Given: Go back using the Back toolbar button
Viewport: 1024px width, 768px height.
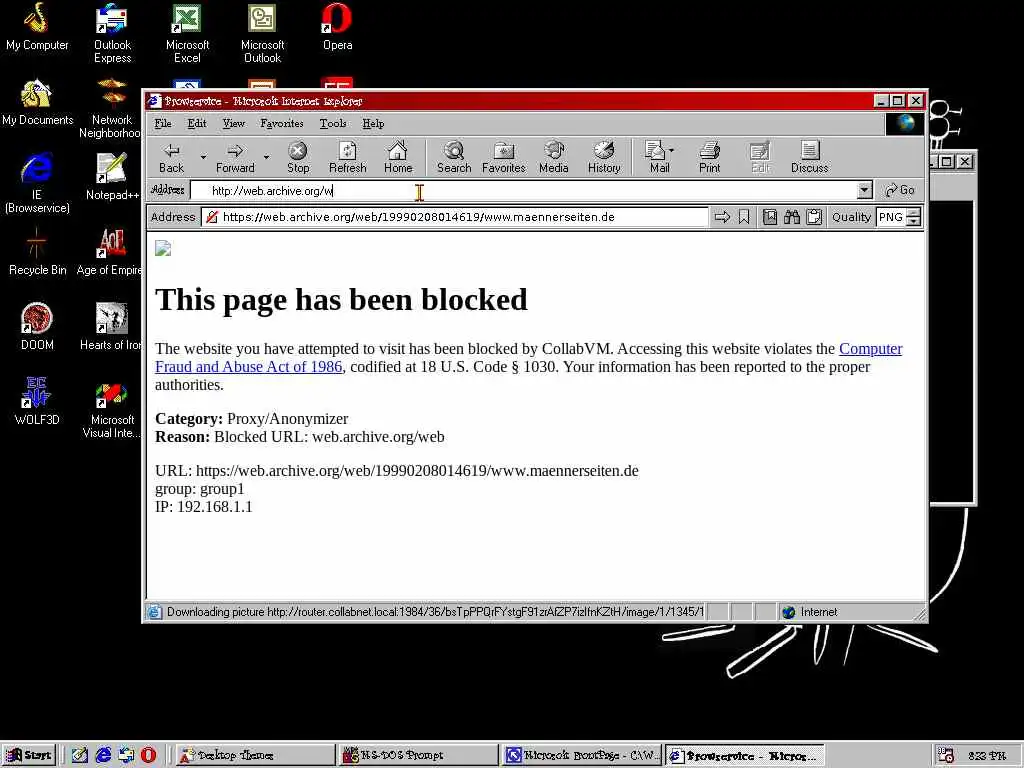Looking at the screenshot, I should point(171,157).
